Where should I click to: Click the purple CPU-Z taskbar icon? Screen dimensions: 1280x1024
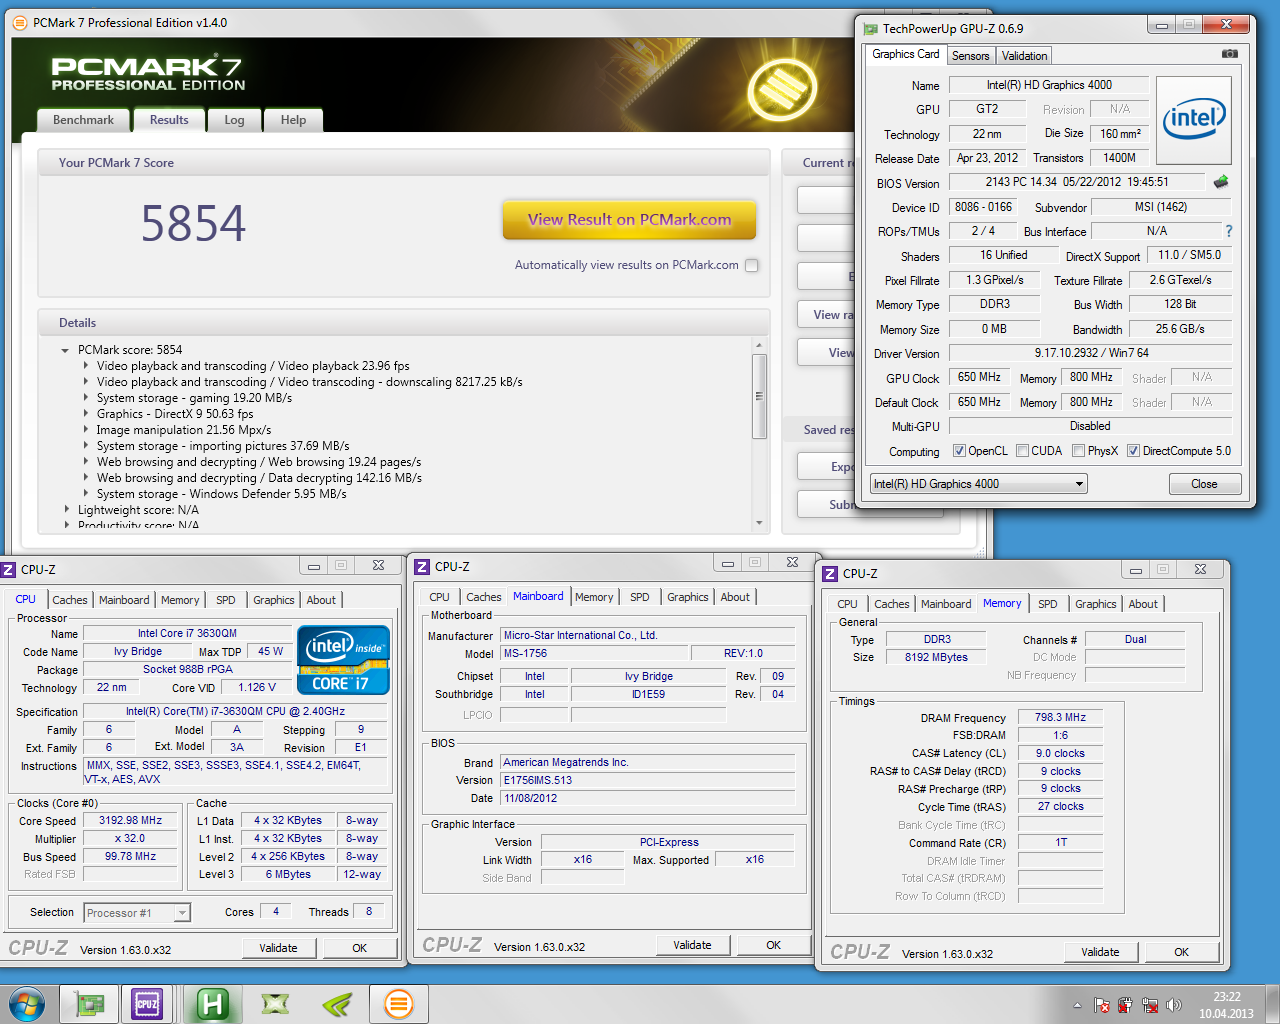[148, 1004]
